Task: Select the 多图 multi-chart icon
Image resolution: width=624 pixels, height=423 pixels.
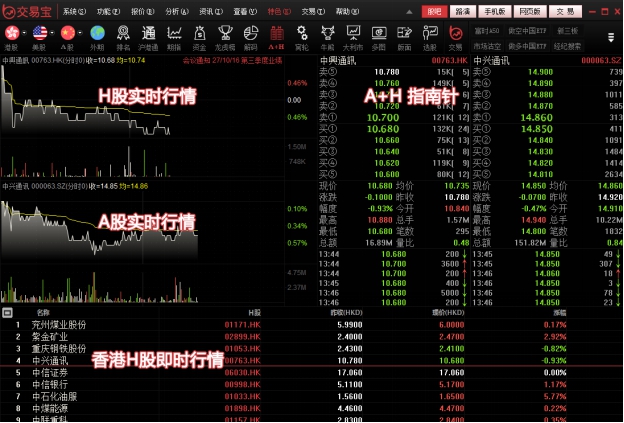Action: [x=378, y=38]
